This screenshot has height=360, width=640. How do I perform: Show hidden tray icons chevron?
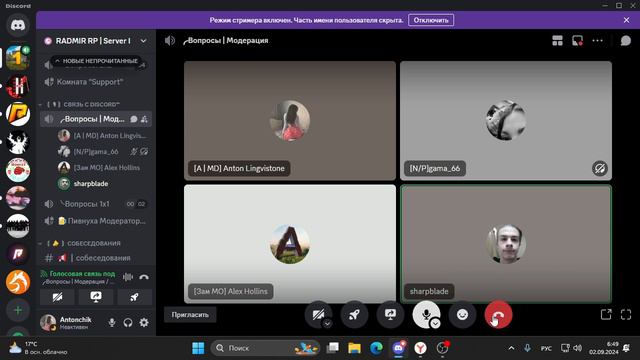tap(511, 348)
